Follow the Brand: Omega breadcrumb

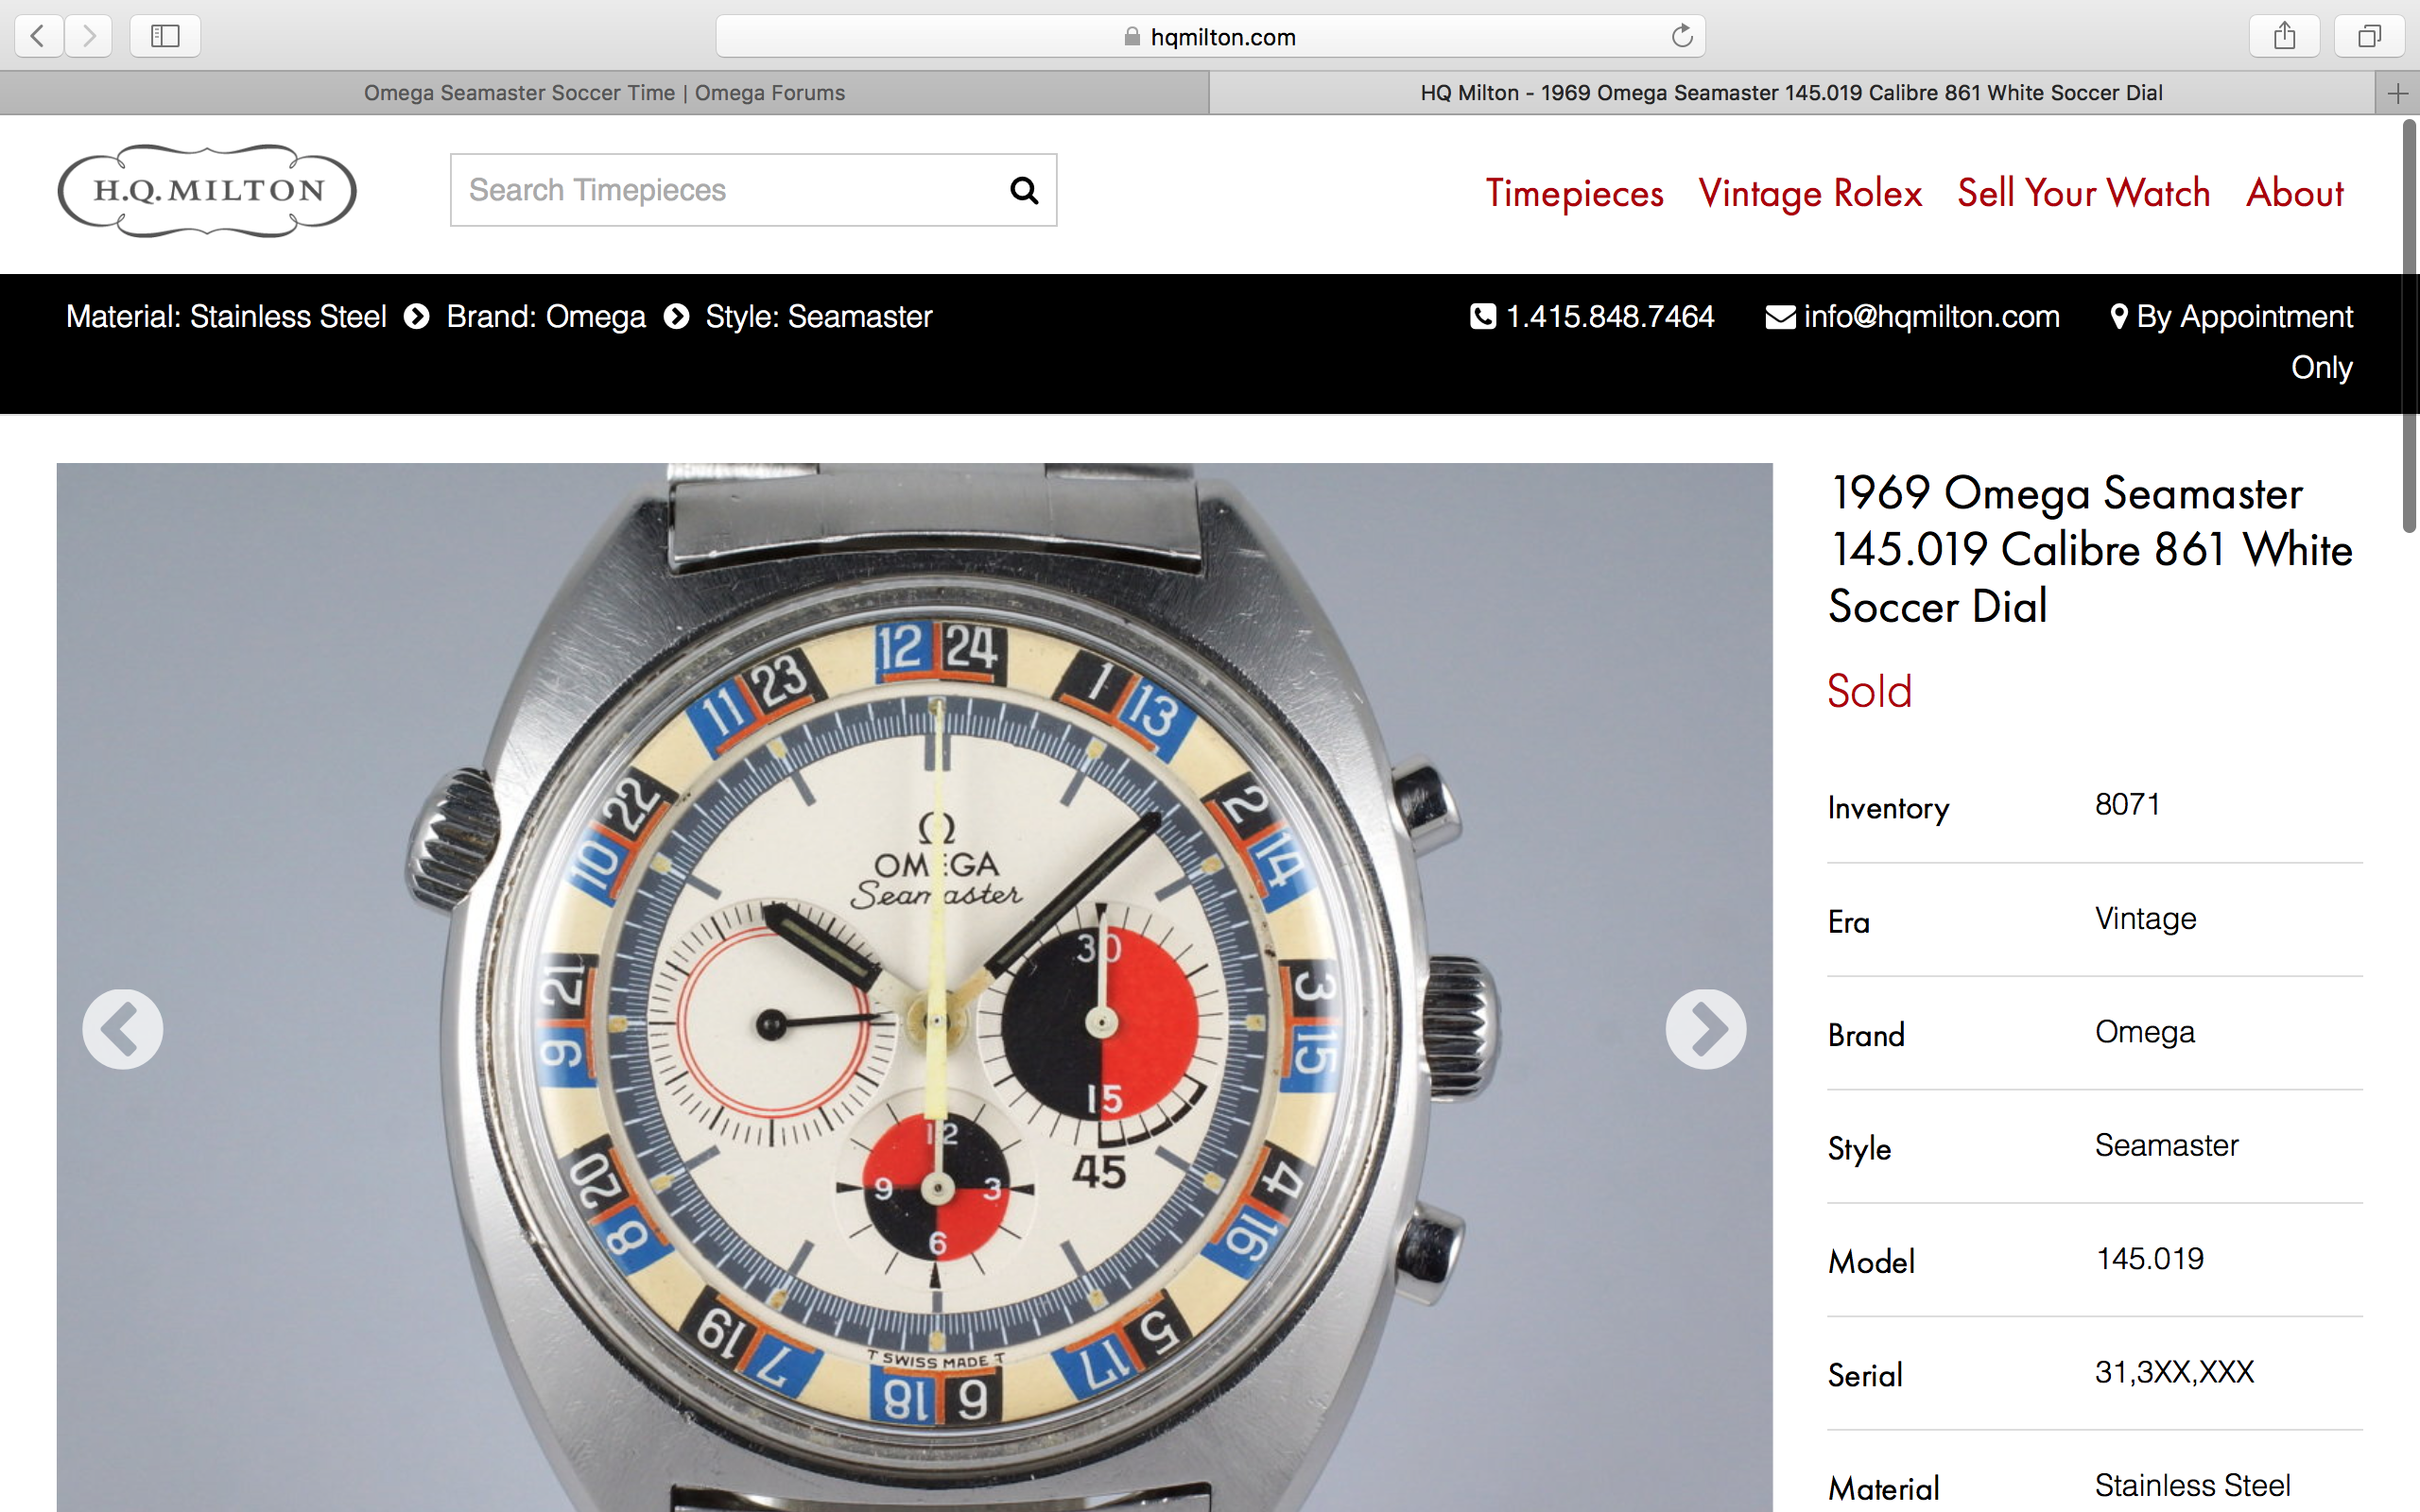pyautogui.click(x=546, y=316)
